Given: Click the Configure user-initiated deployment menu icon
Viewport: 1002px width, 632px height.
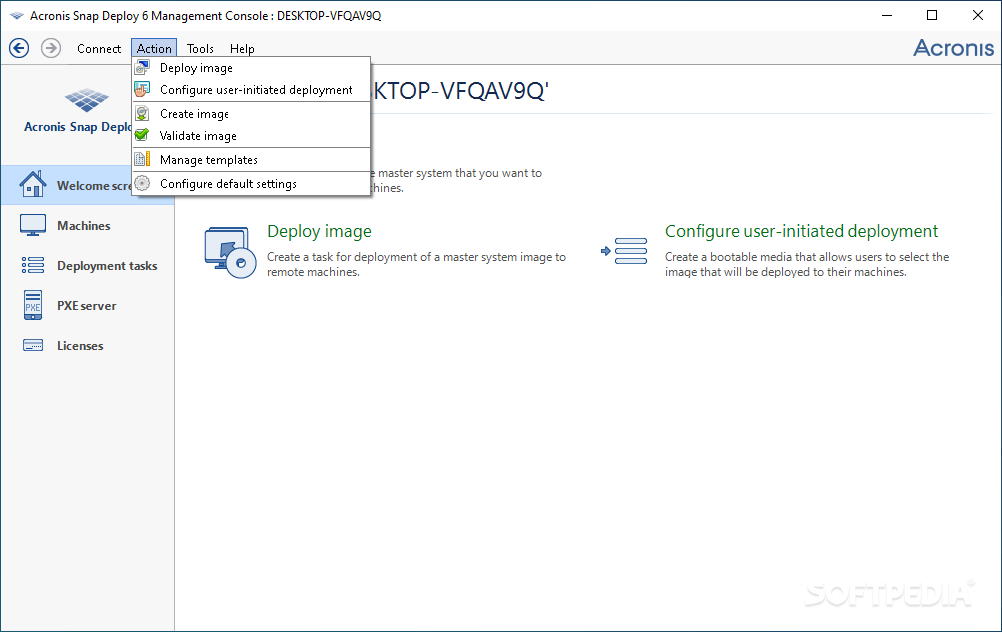Looking at the screenshot, I should coord(142,89).
